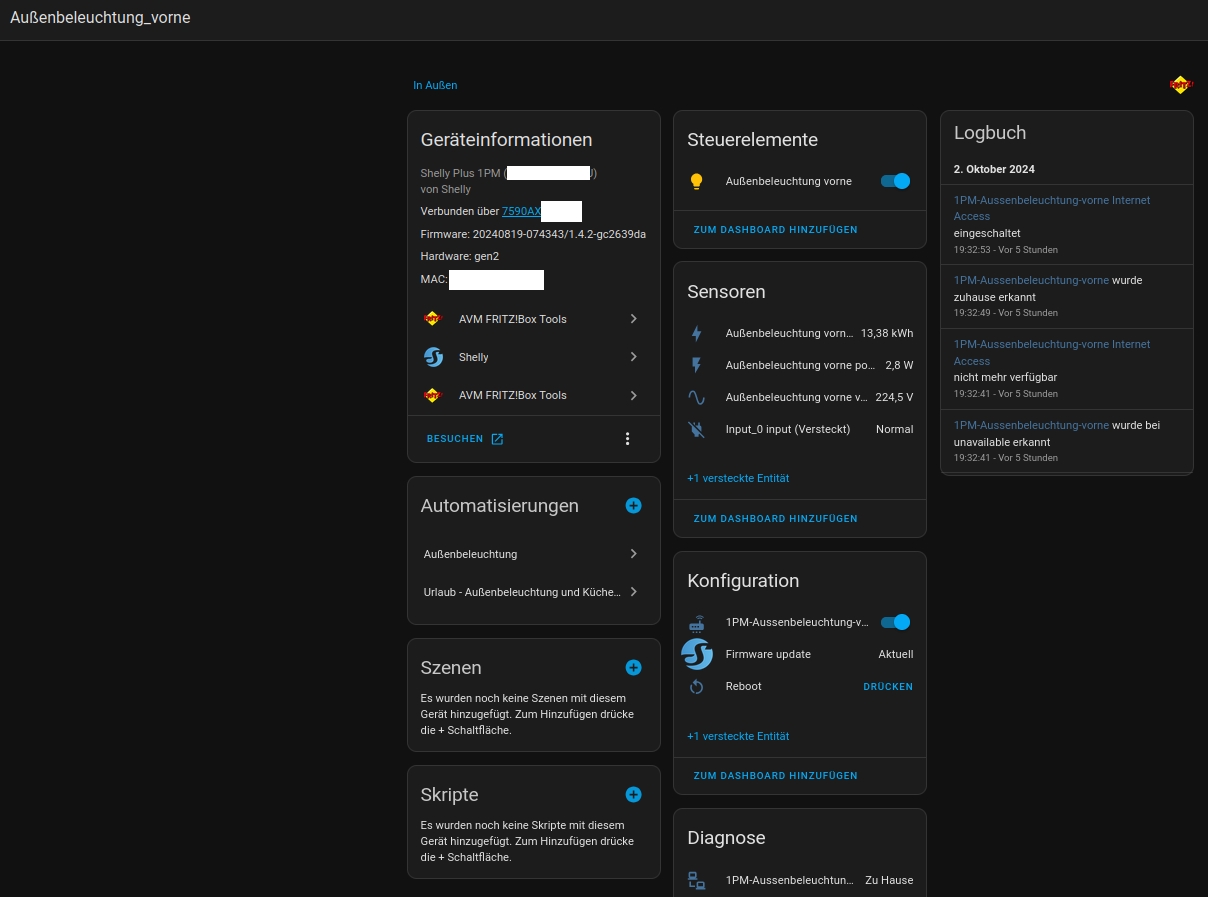Click ZUM DASHBOARD HINZUFÜGEN in Konfiguration

(775, 776)
